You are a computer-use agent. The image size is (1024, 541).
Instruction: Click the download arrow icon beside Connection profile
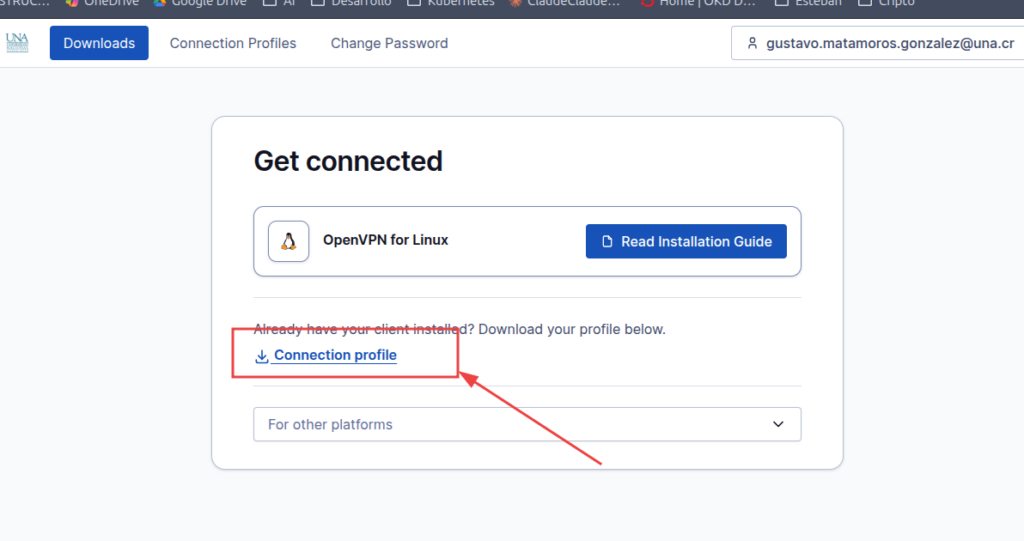click(262, 356)
